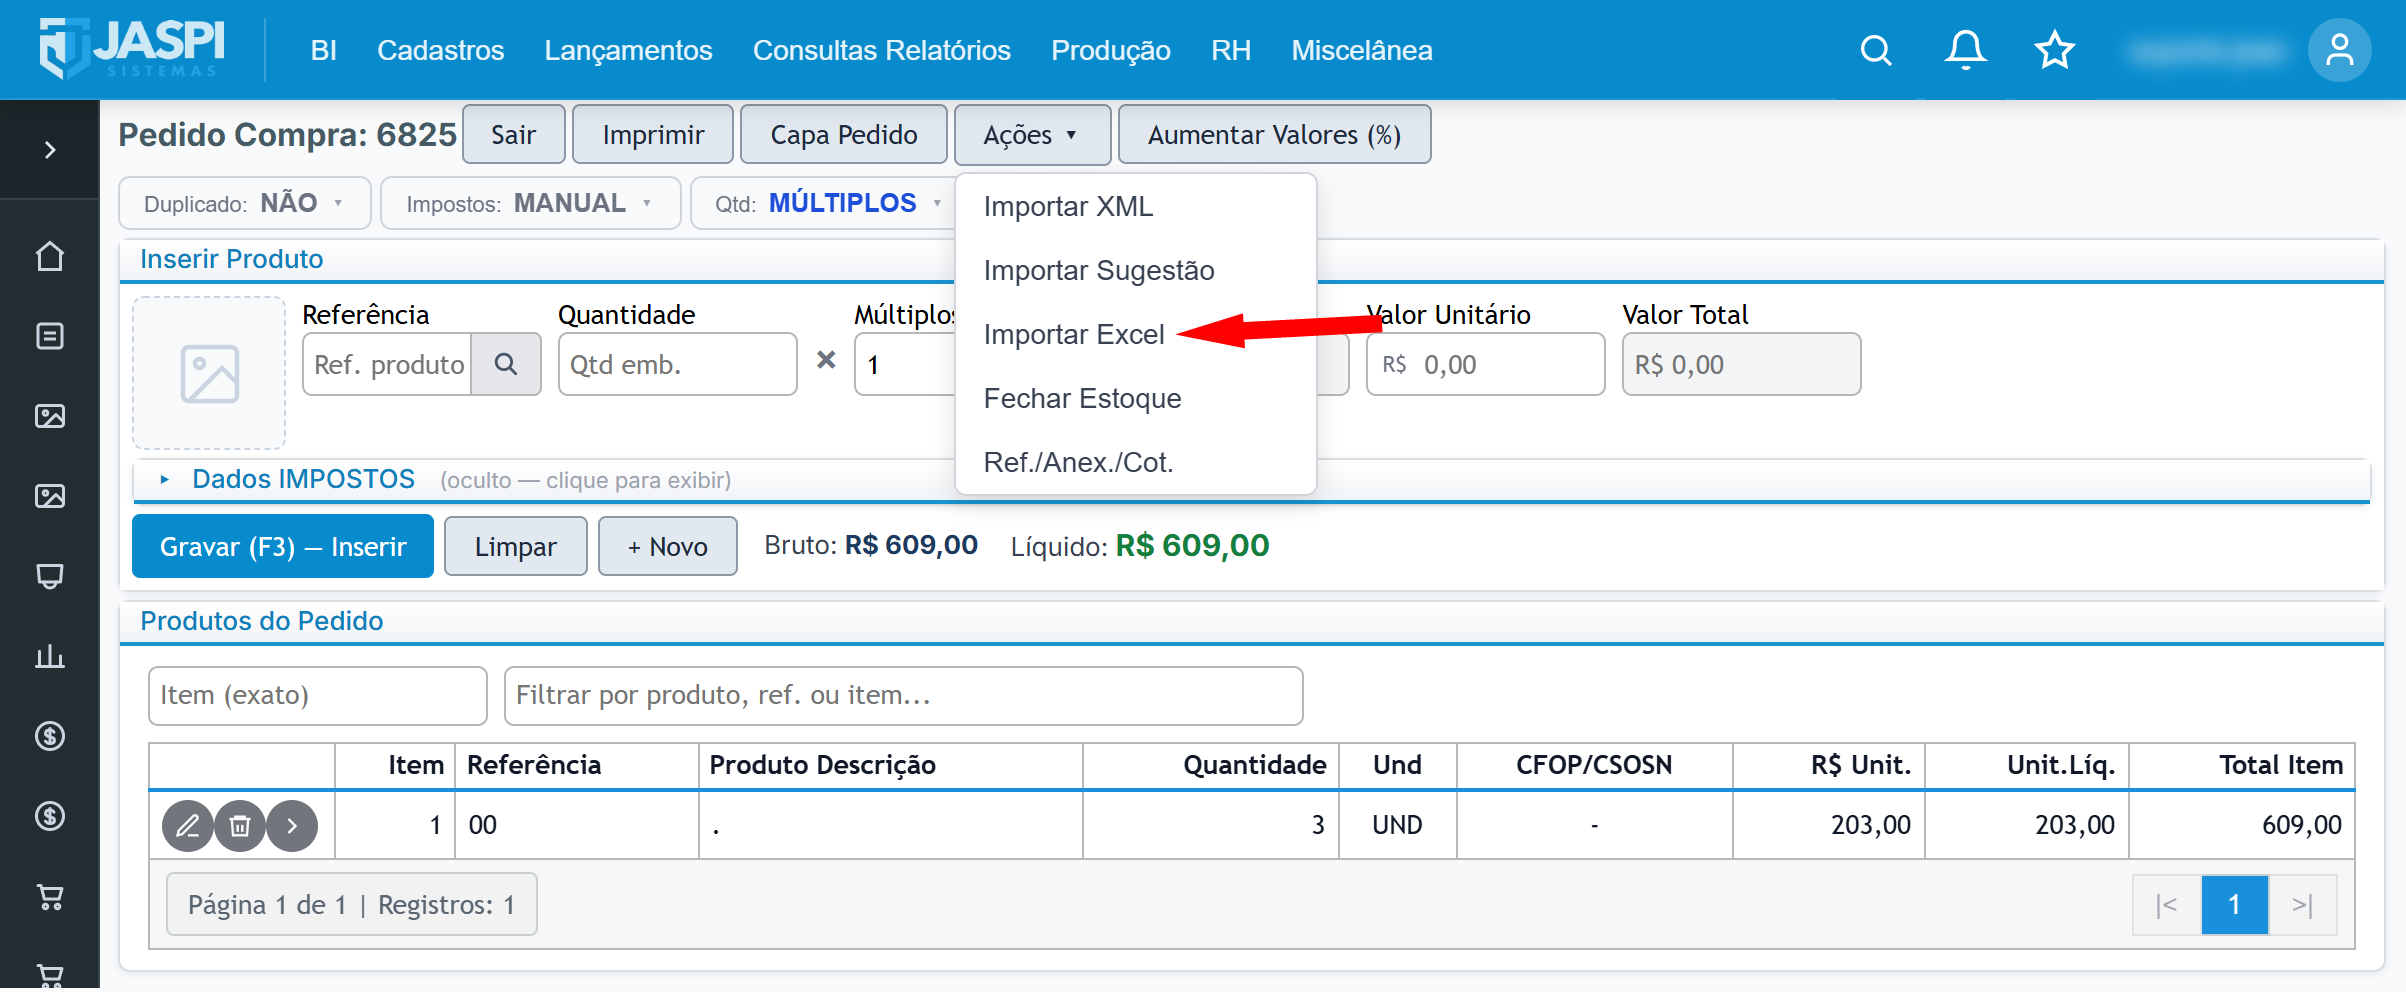Image resolution: width=2406 pixels, height=992 pixels.
Task: Open the bar chart sidebar icon
Action: [50, 656]
